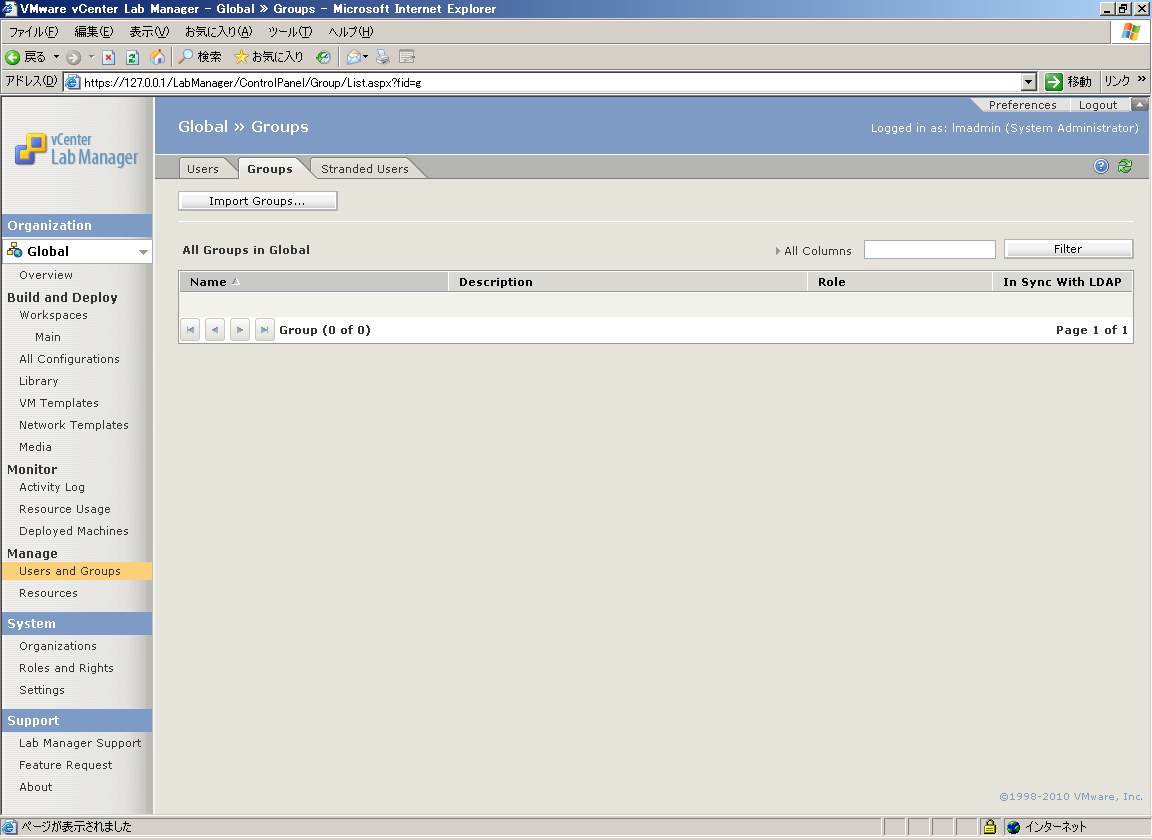Open the Main workspace link
Screen dimensions: 1152x840
48,337
